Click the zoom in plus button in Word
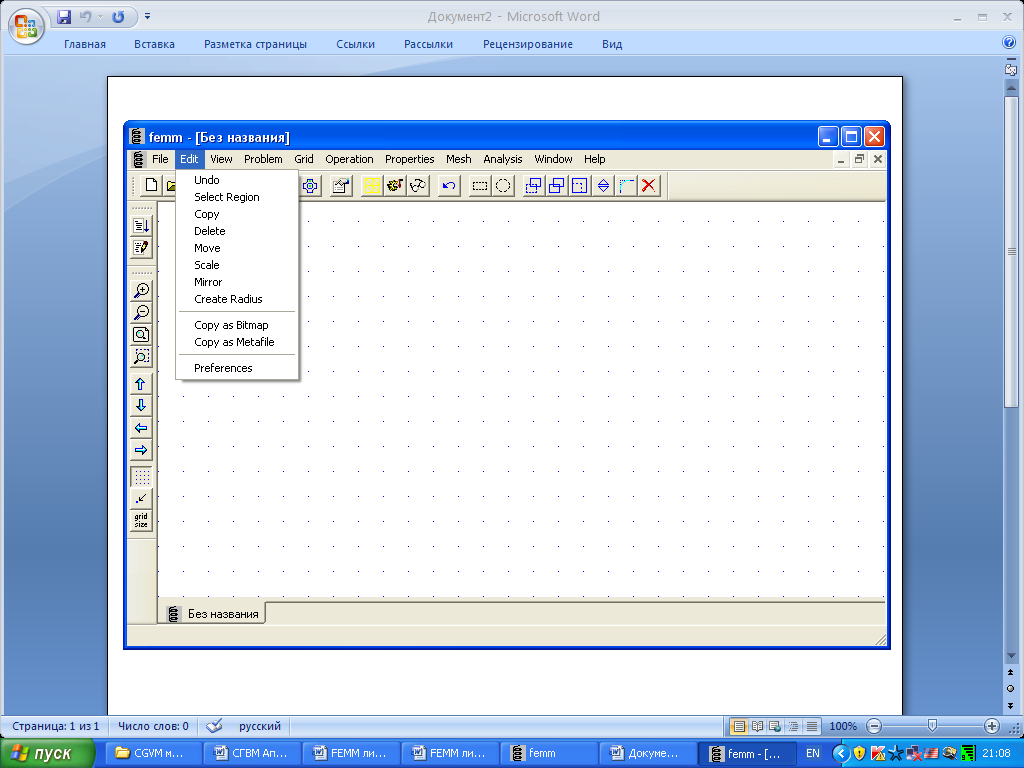 (x=991, y=726)
